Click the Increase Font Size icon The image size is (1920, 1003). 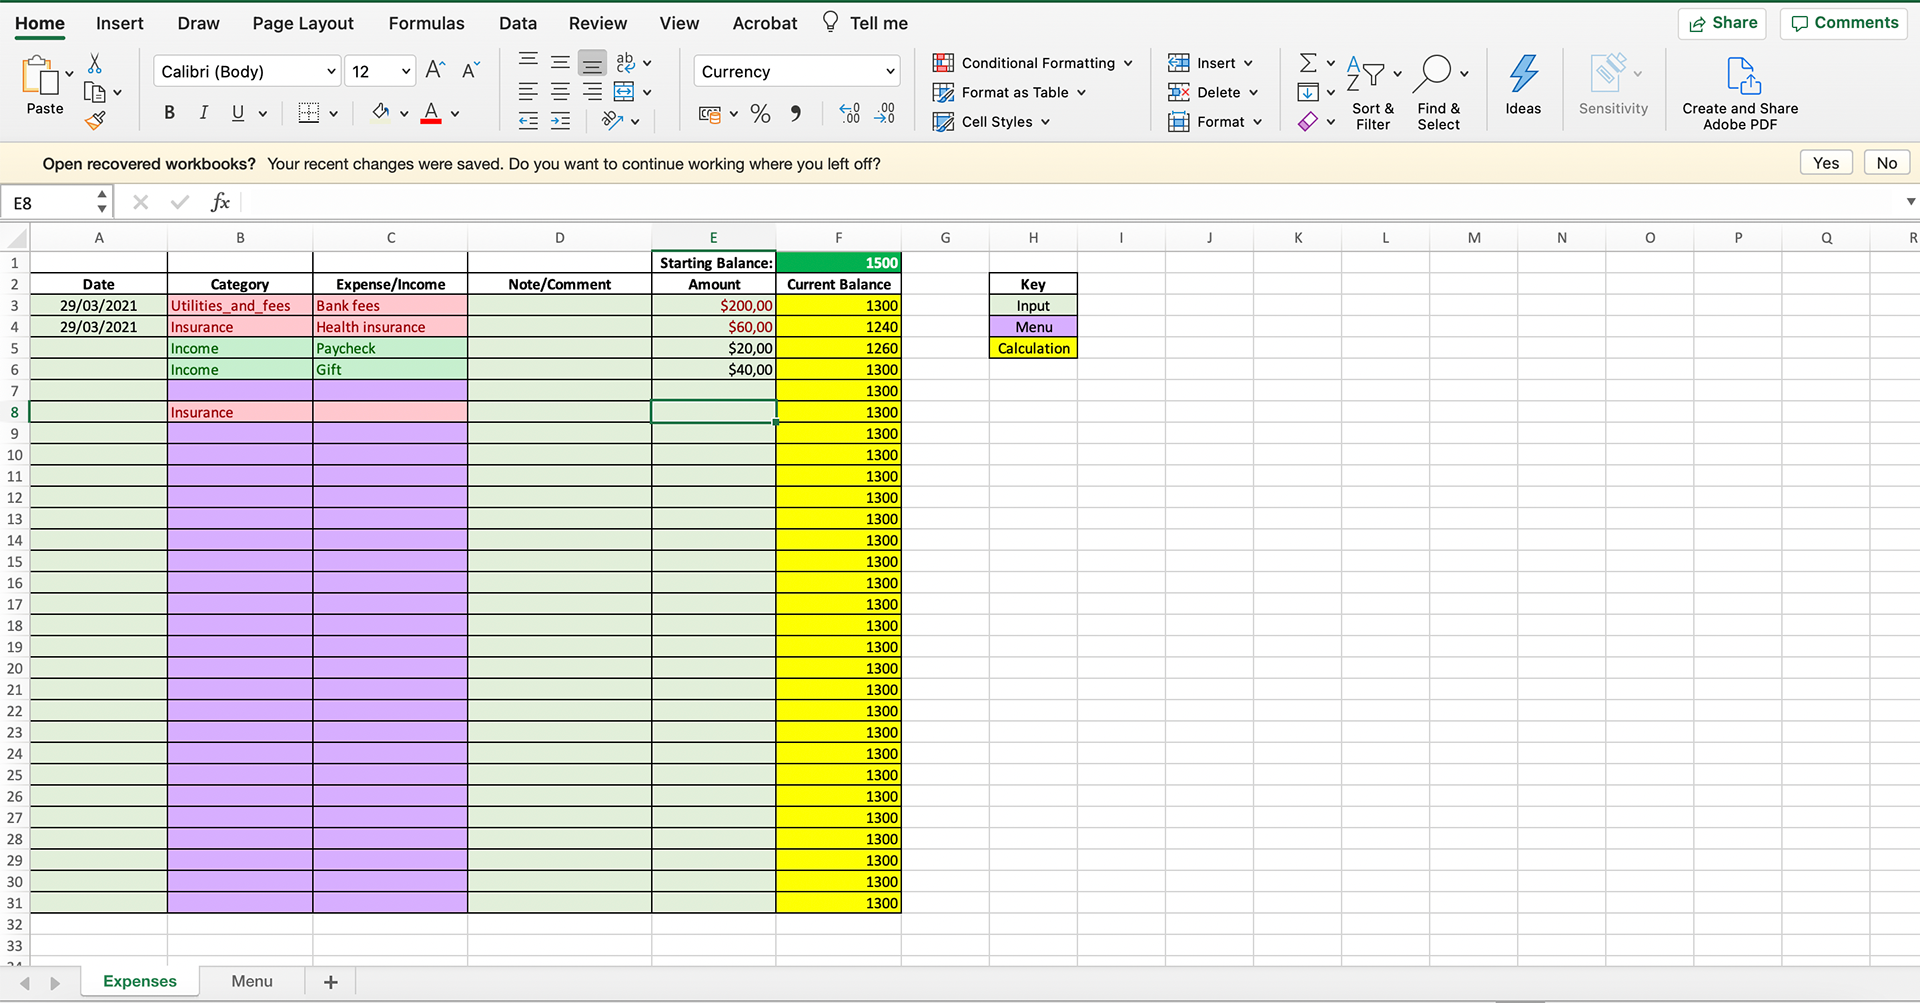[x=435, y=70]
